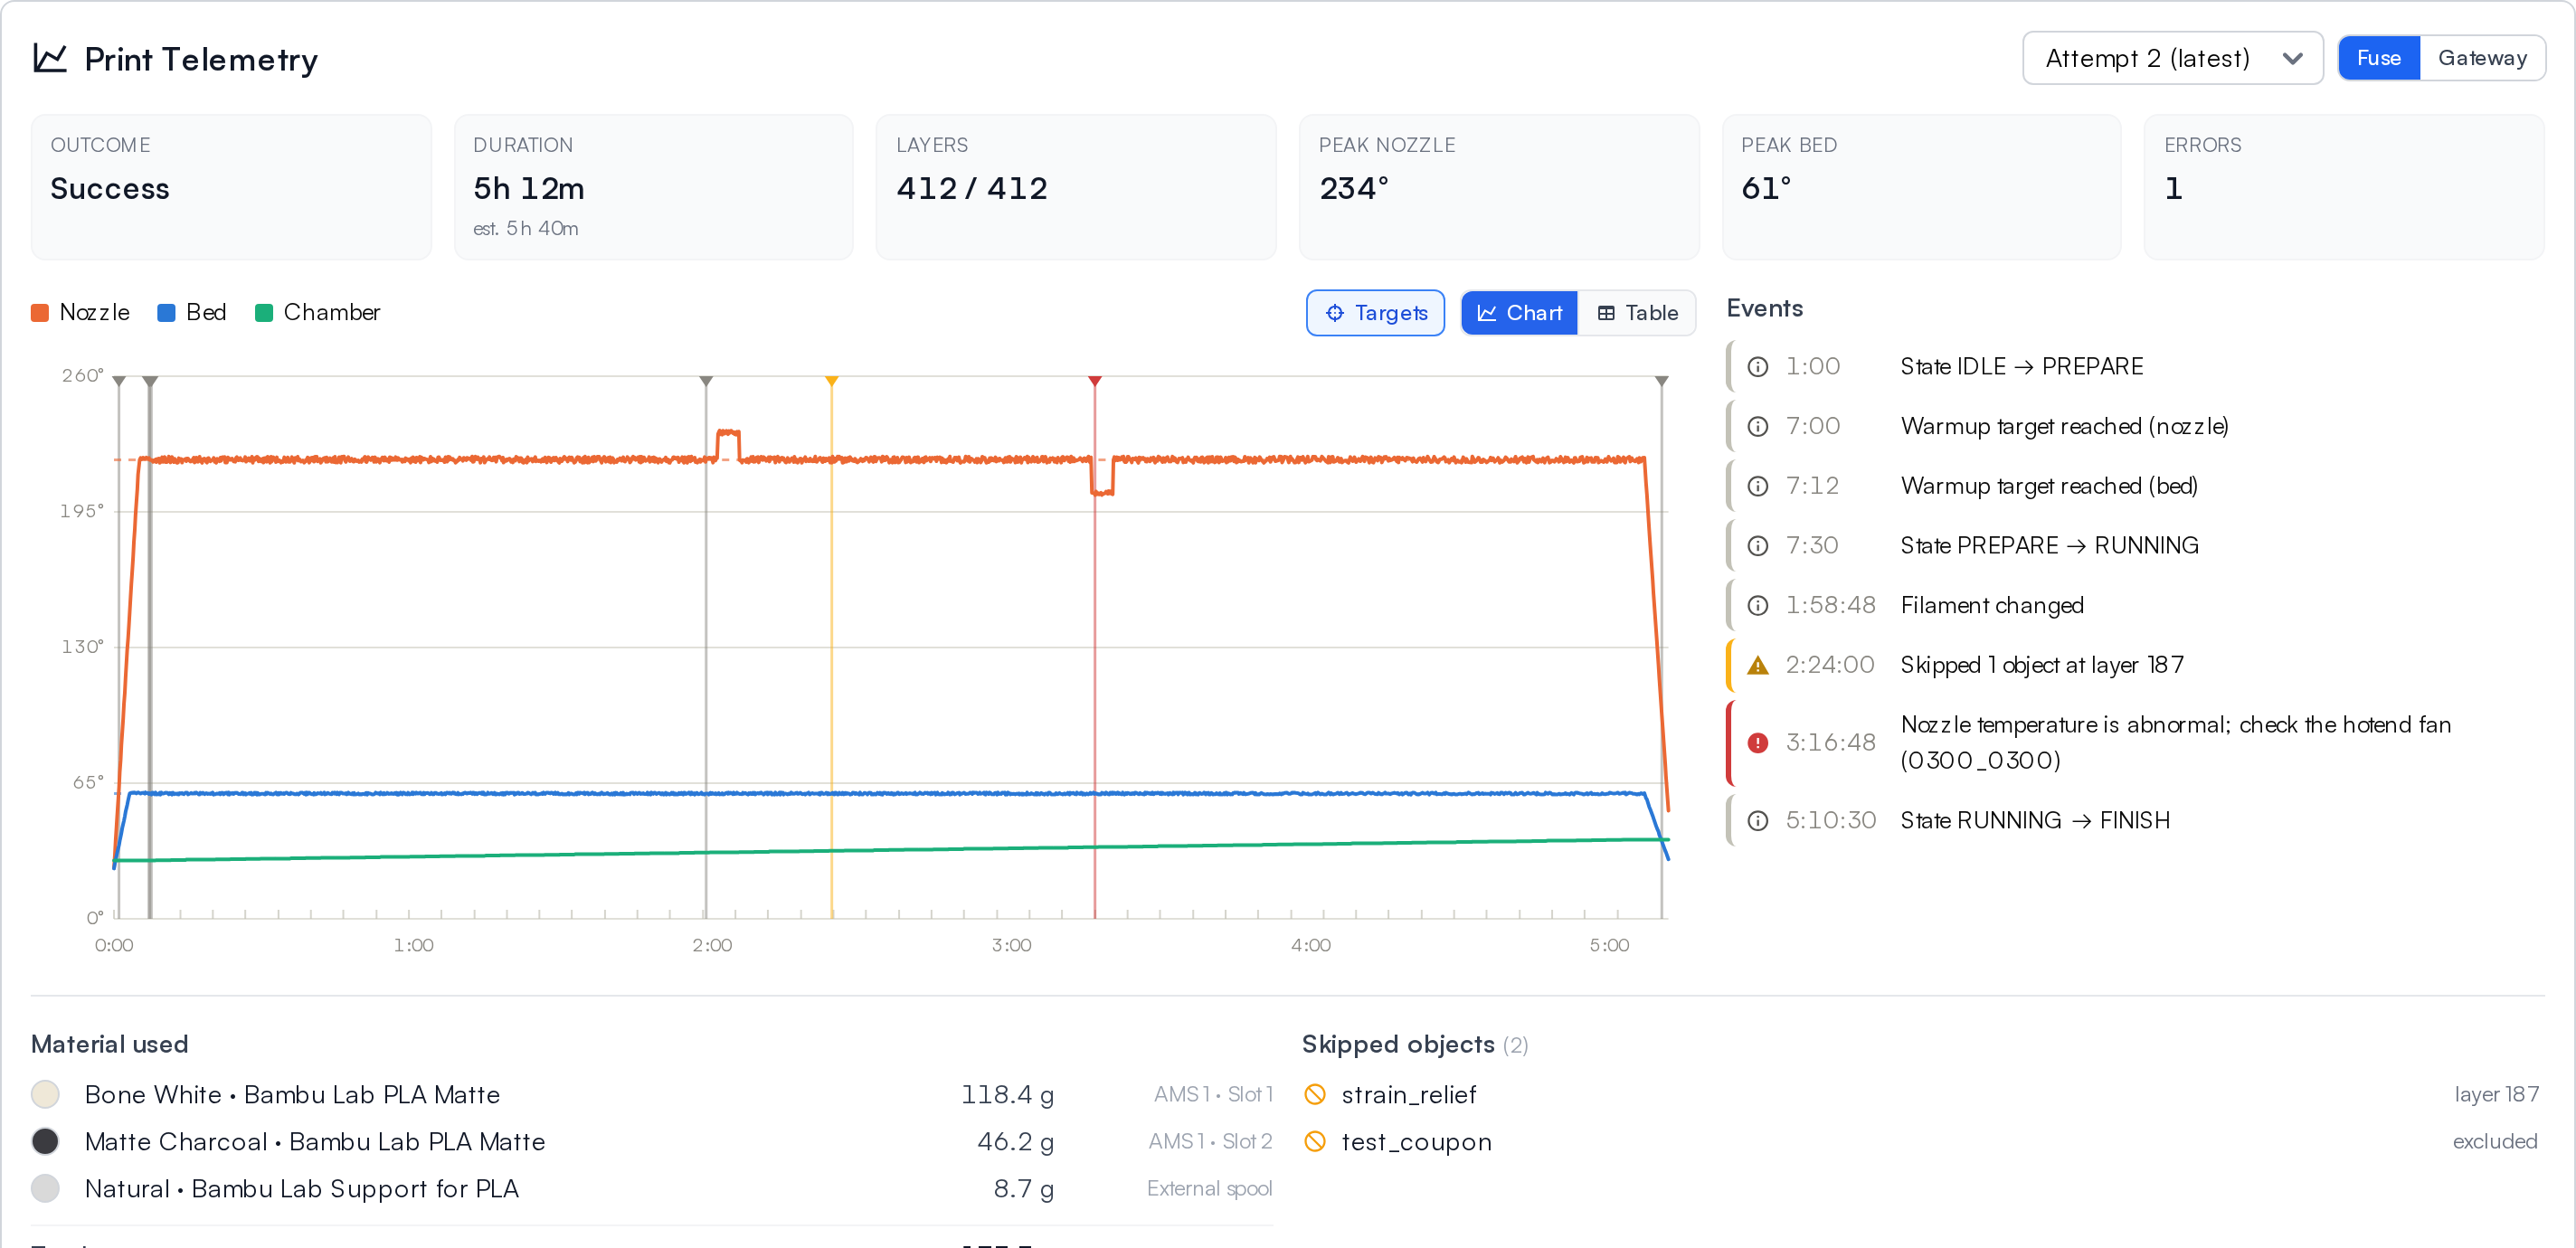The width and height of the screenshot is (2576, 1248).
Task: Select Warmup target reached (bed) event
Action: [x=2134, y=486]
